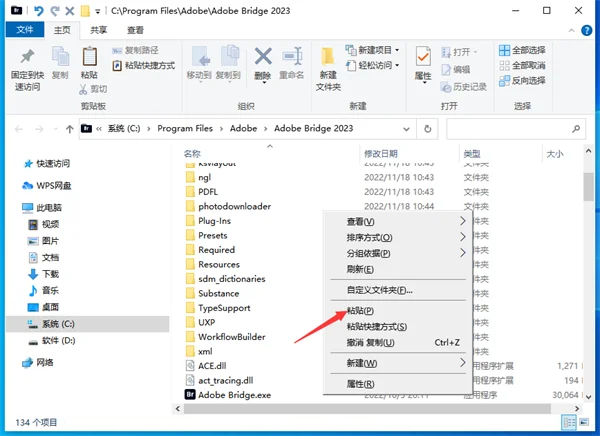Click the back navigation arrow
Screen dimensions: 600x436
pos(19,129)
